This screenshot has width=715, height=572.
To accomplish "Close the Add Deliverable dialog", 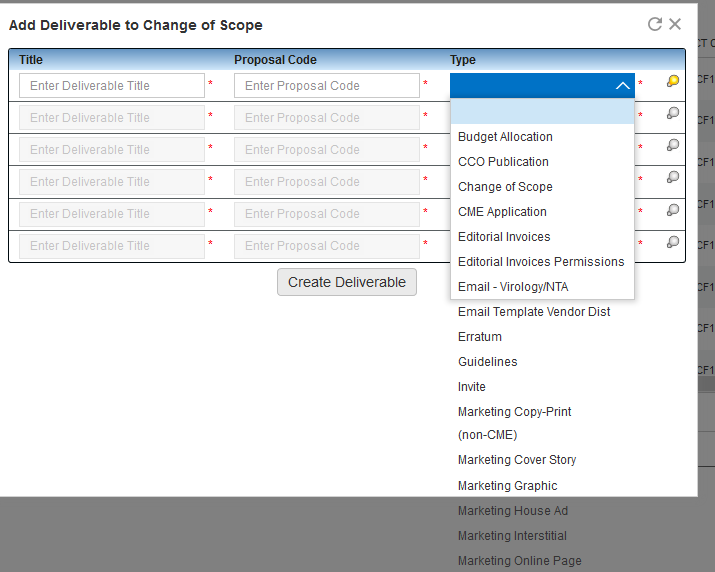I will 675,24.
